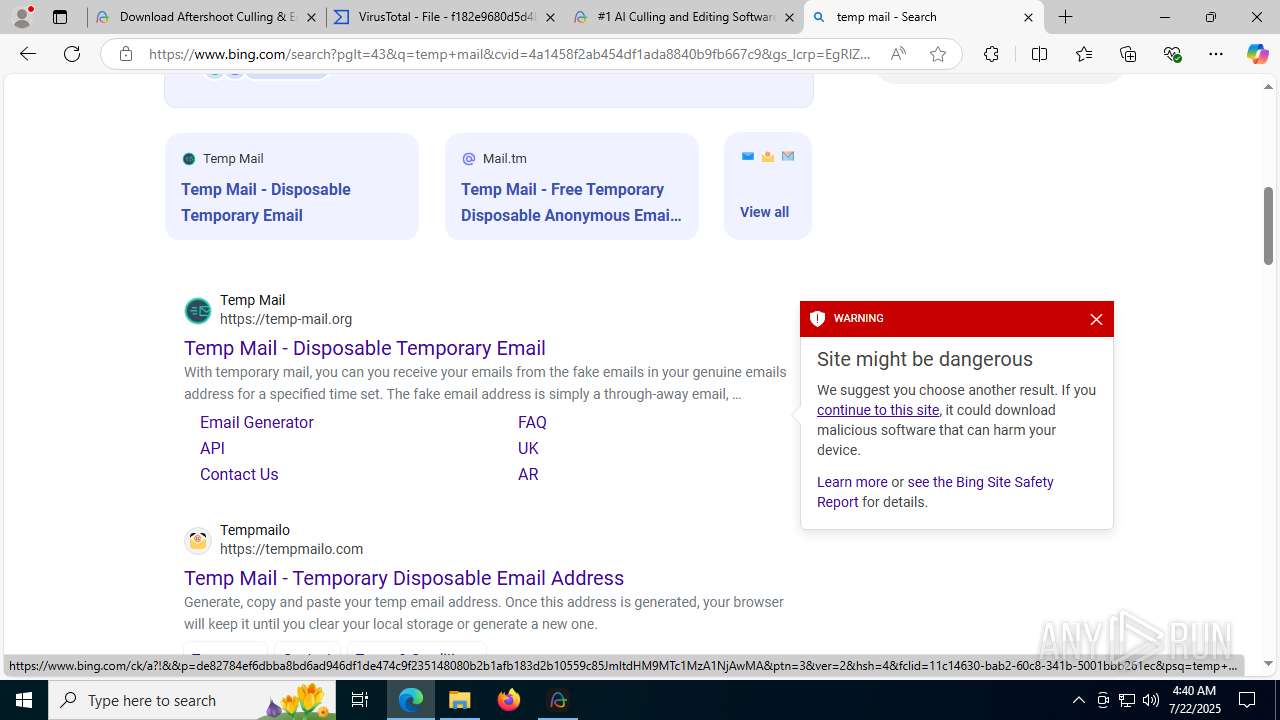Open Windows Start menu
1280x720 pixels.
tap(24, 700)
